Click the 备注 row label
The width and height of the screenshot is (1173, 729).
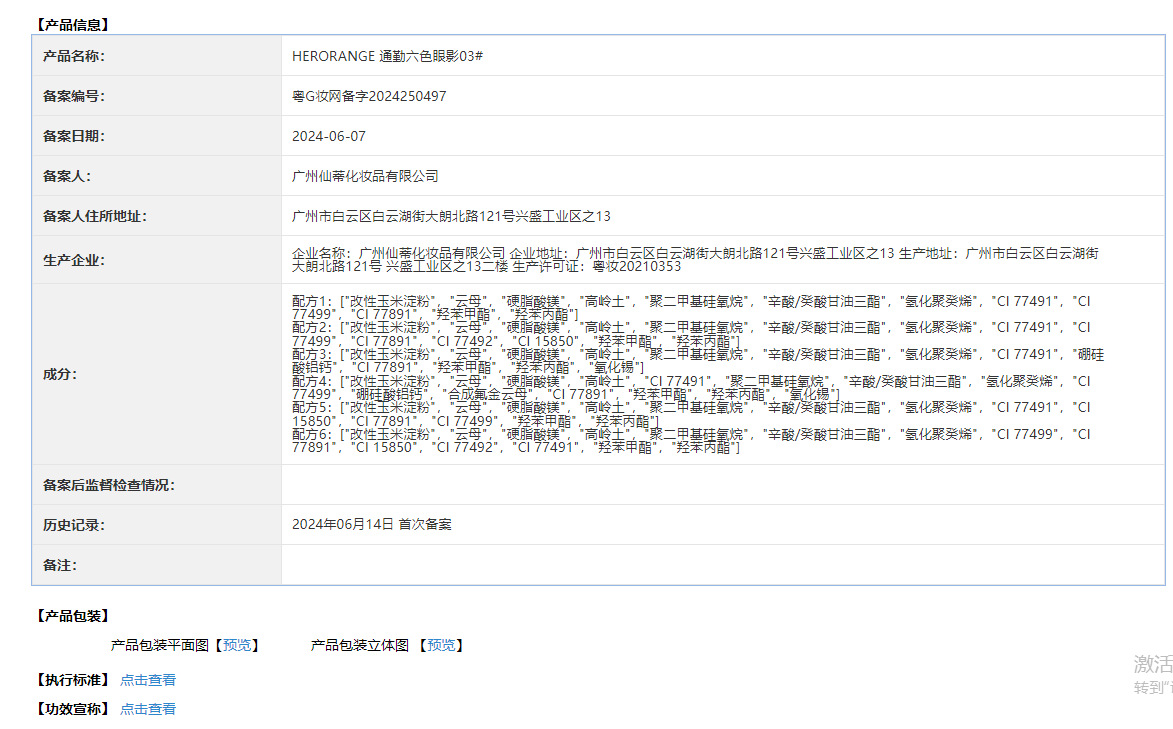[60, 565]
